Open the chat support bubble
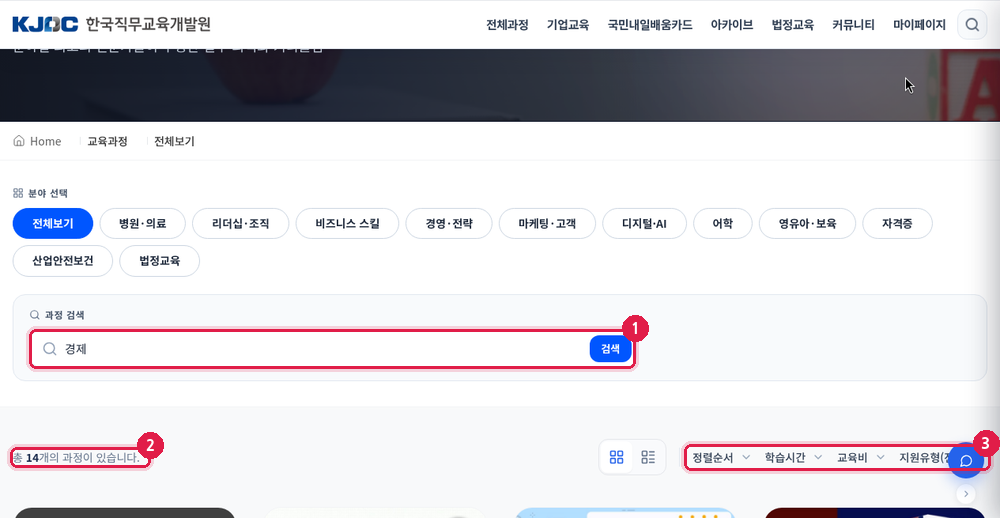This screenshot has width=1000, height=518. coord(966,461)
